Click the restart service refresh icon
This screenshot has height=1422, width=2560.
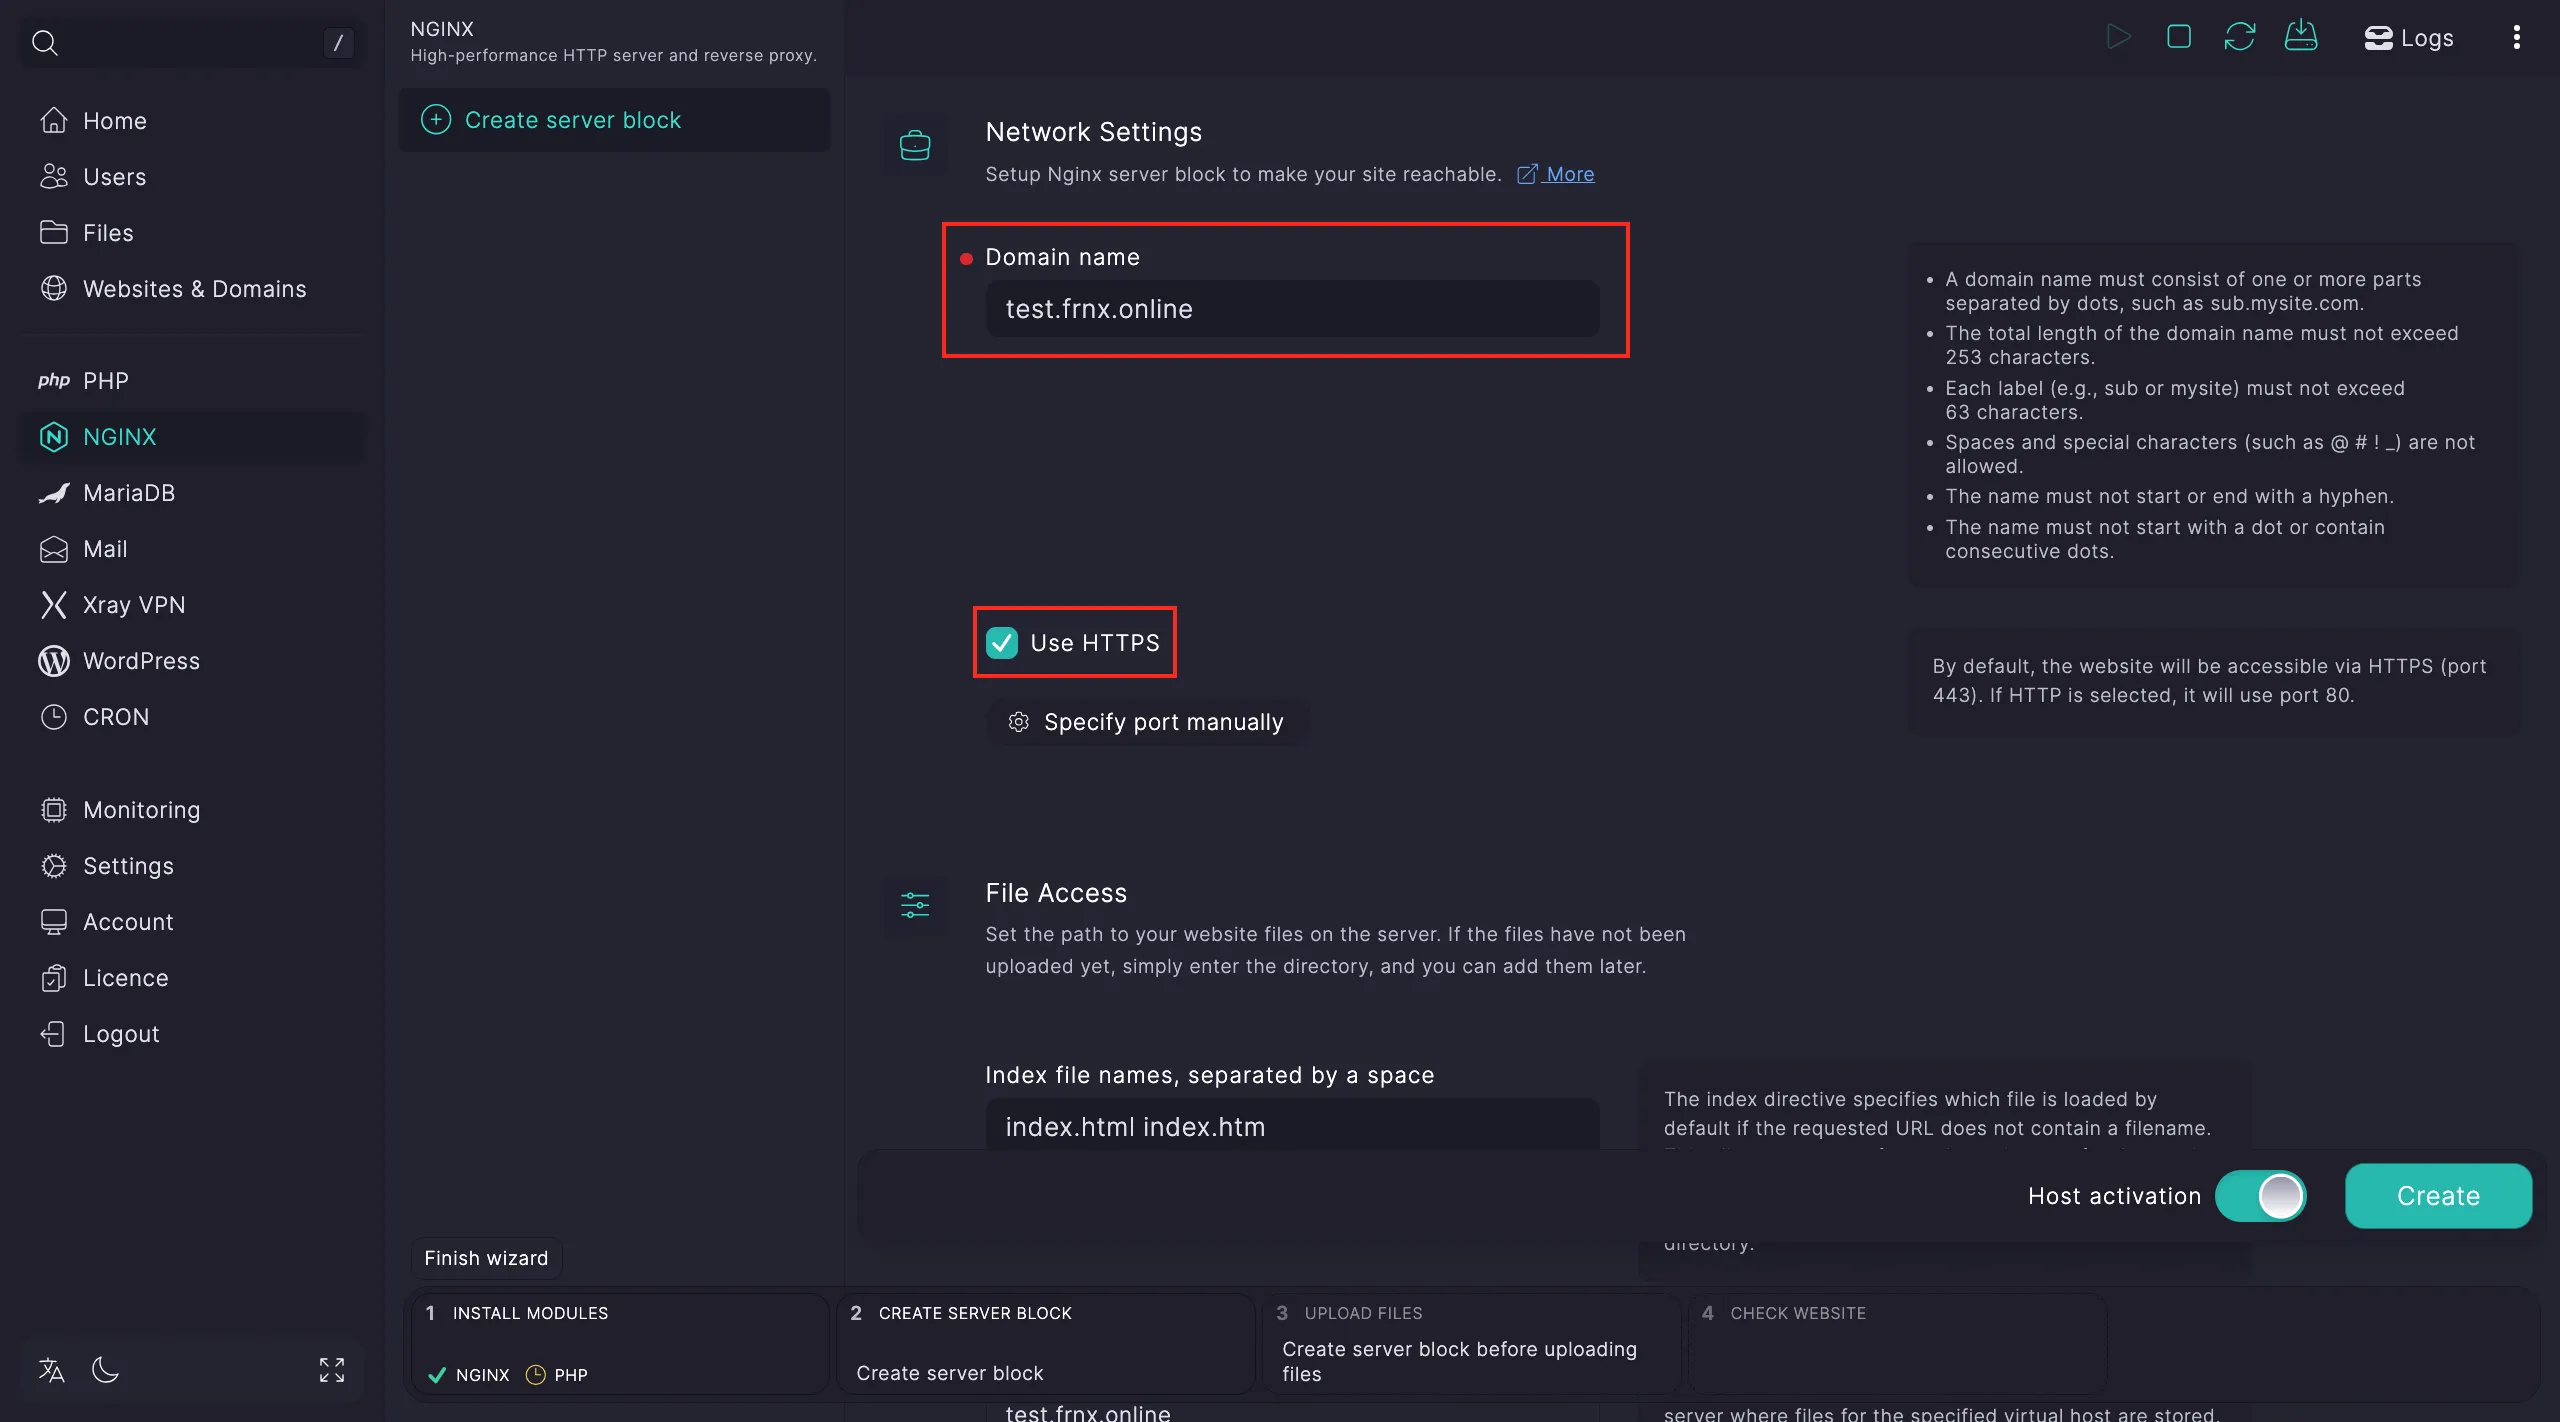click(x=2240, y=37)
